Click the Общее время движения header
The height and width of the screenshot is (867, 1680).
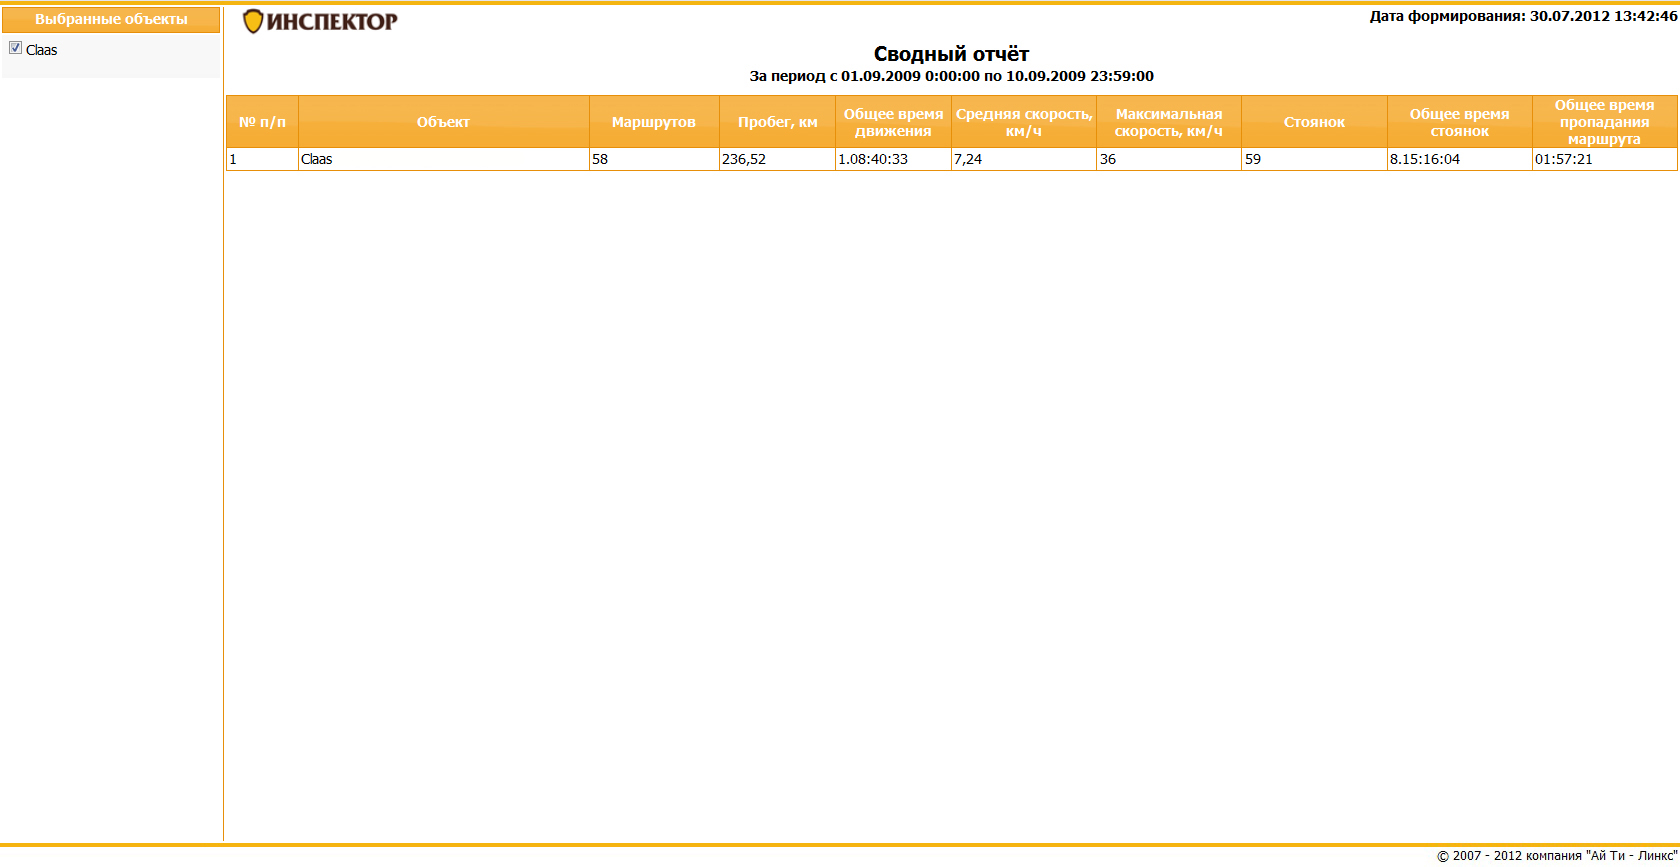click(x=893, y=122)
